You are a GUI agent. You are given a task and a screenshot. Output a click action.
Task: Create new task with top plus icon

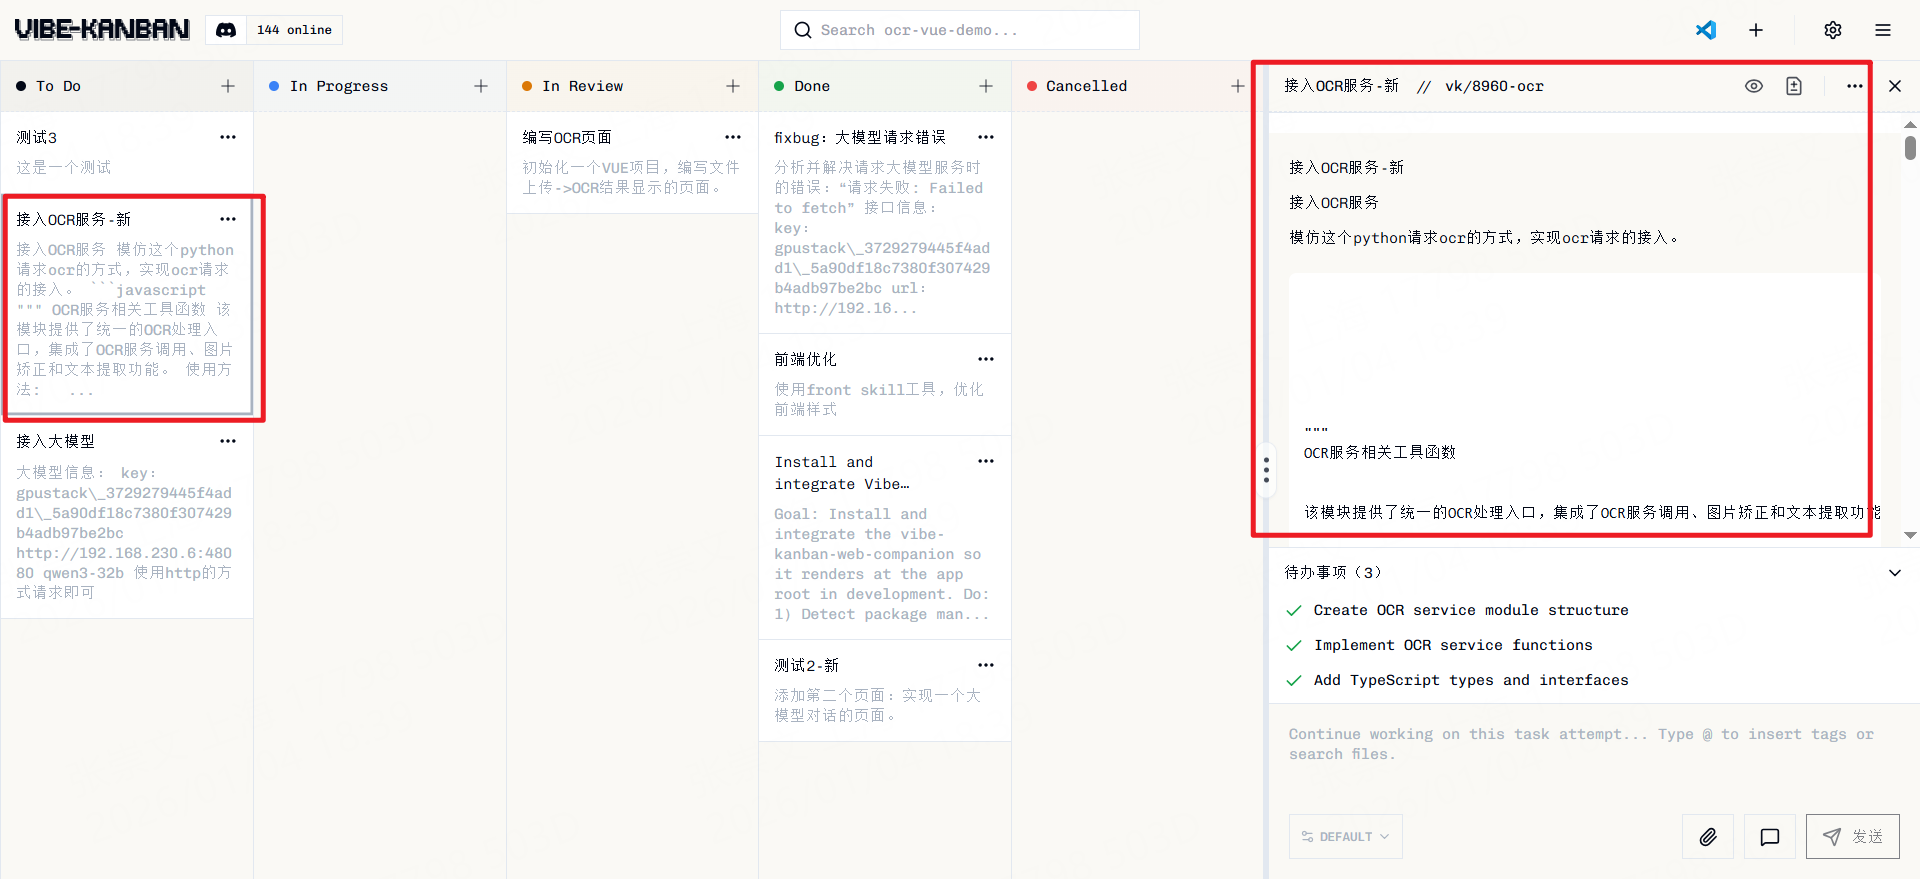pyautogui.click(x=1756, y=30)
